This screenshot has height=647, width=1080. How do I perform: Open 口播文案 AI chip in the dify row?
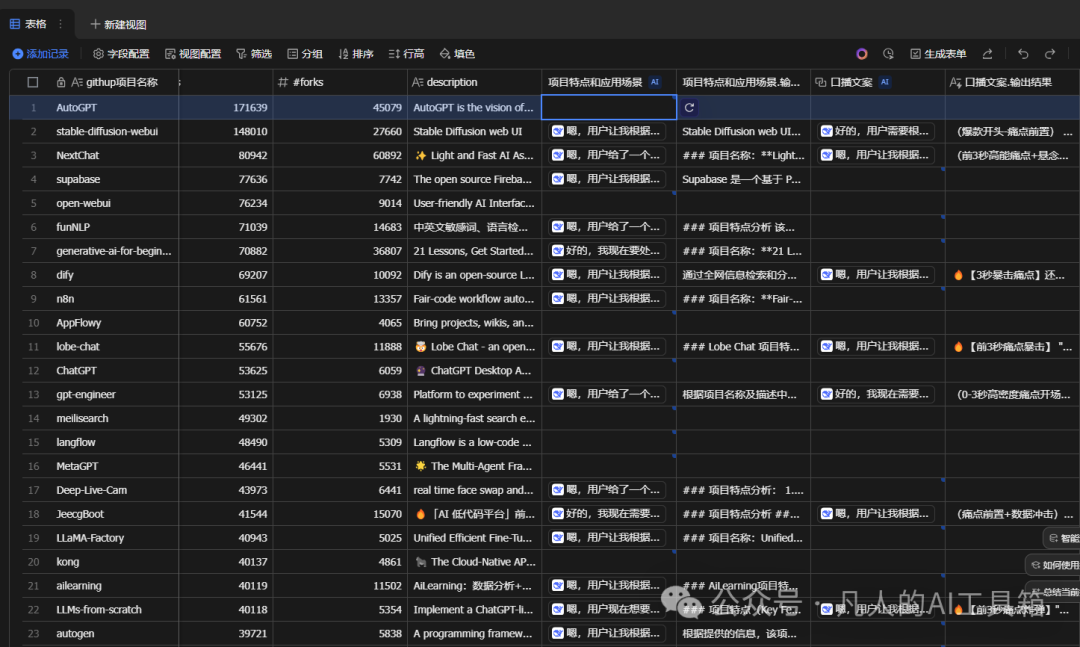[x=876, y=275]
